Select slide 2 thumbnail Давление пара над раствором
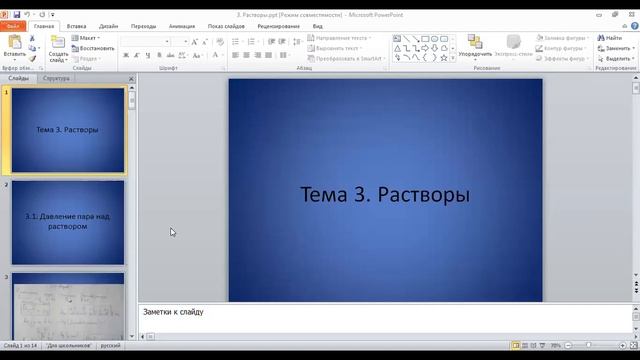640x360 pixels. click(x=68, y=222)
